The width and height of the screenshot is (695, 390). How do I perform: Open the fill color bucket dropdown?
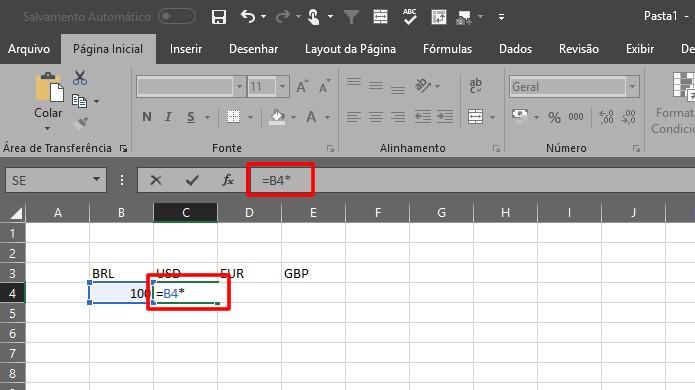(x=293, y=117)
